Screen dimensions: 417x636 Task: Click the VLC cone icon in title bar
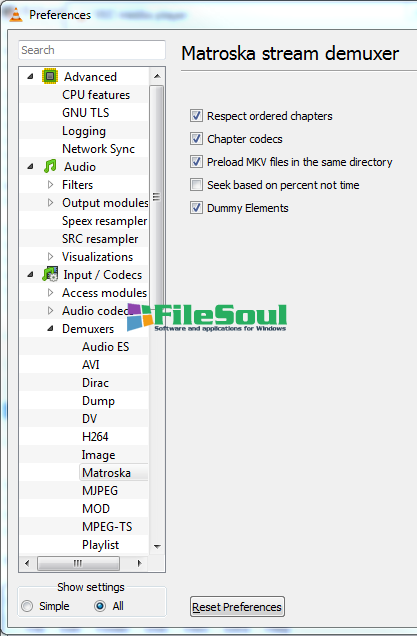[15, 14]
